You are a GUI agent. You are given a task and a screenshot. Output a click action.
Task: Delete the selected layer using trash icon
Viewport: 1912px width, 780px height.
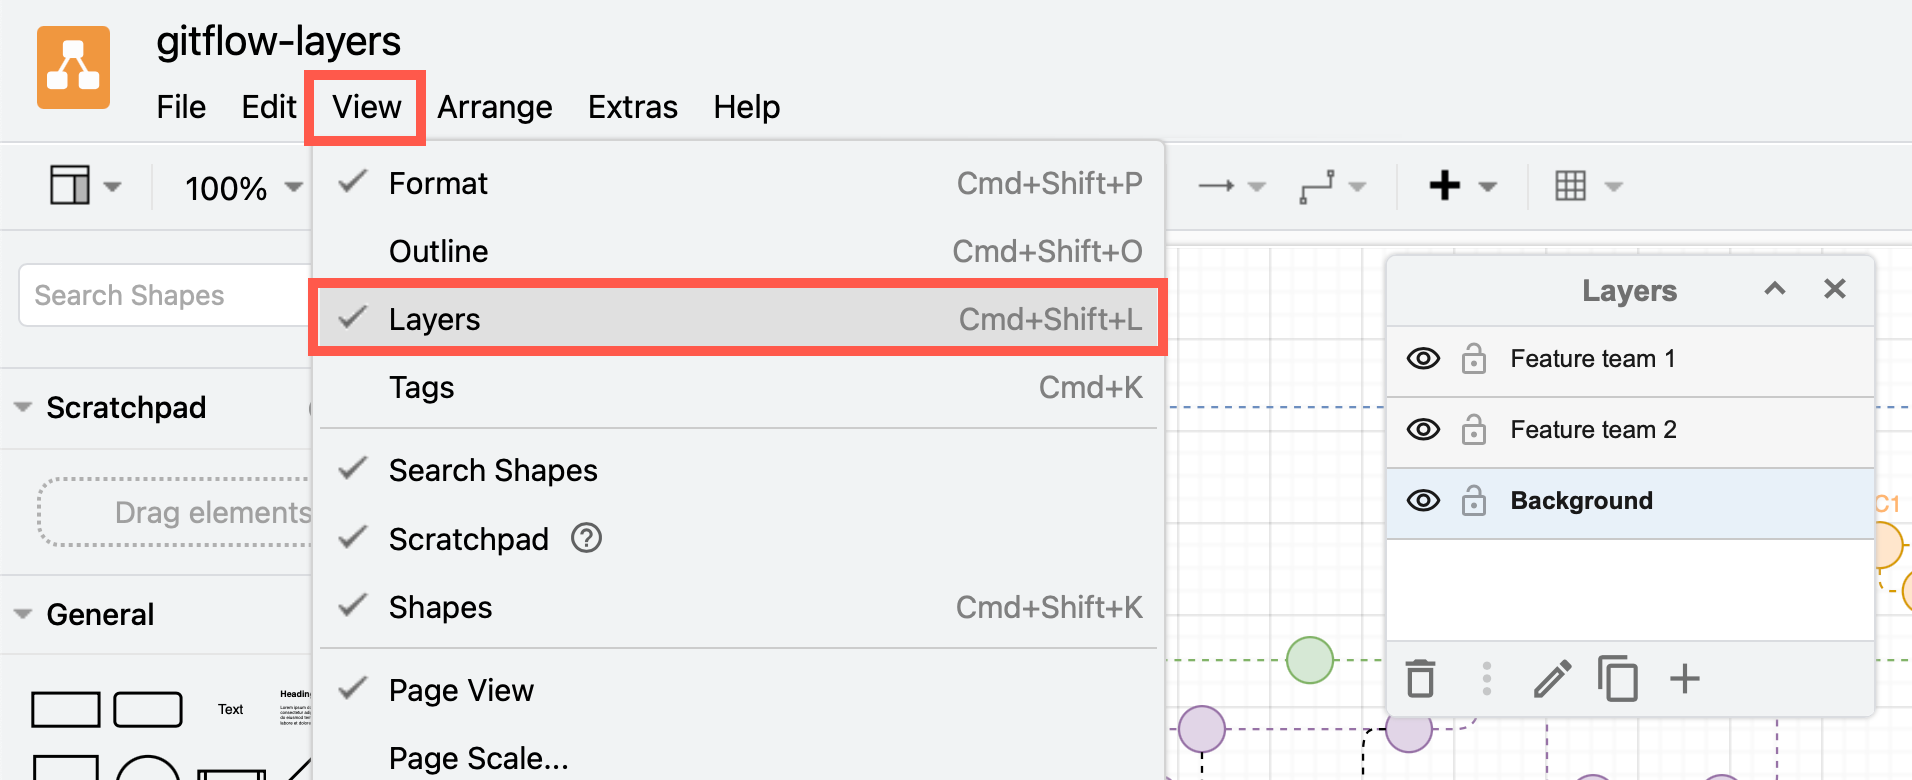[1420, 679]
